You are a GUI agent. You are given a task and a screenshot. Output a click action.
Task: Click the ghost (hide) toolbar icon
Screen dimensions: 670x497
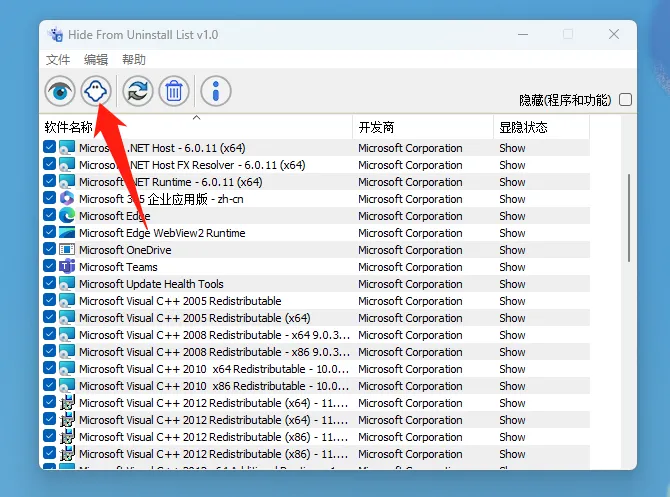click(x=96, y=91)
